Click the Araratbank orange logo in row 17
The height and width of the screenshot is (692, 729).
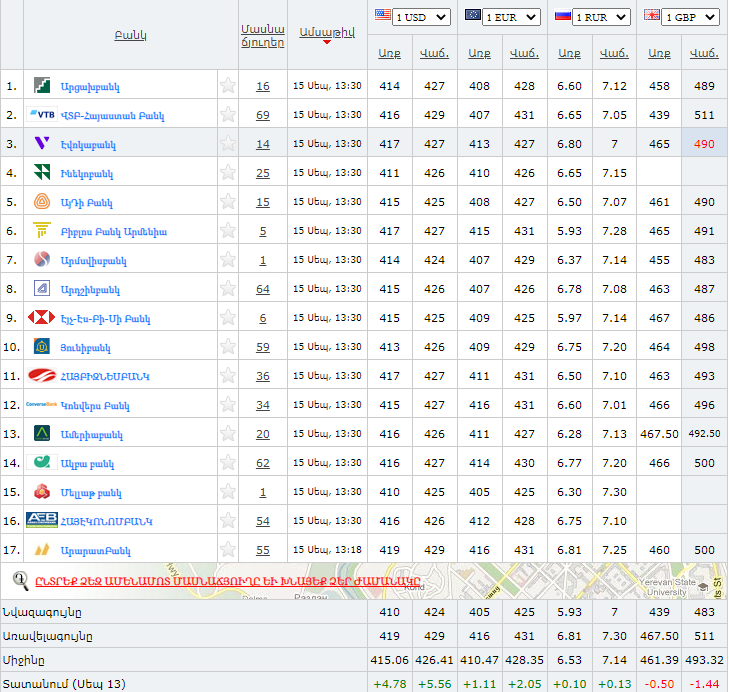tap(42, 549)
